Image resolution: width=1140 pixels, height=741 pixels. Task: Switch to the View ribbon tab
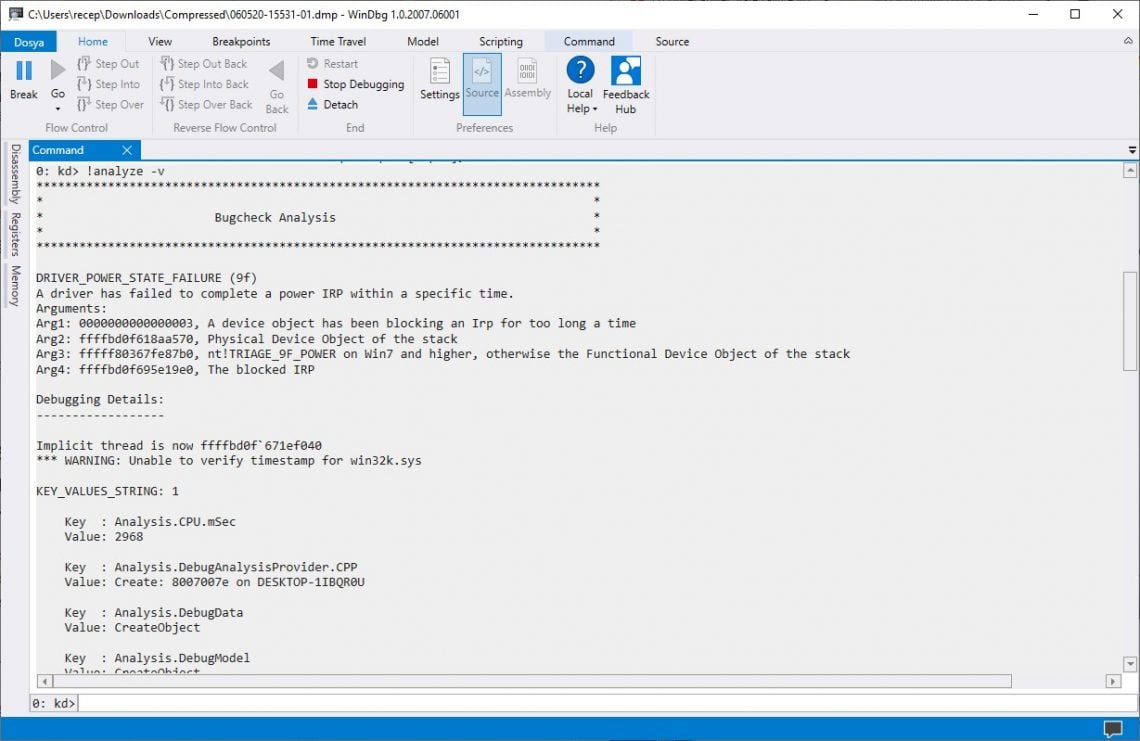tap(160, 41)
